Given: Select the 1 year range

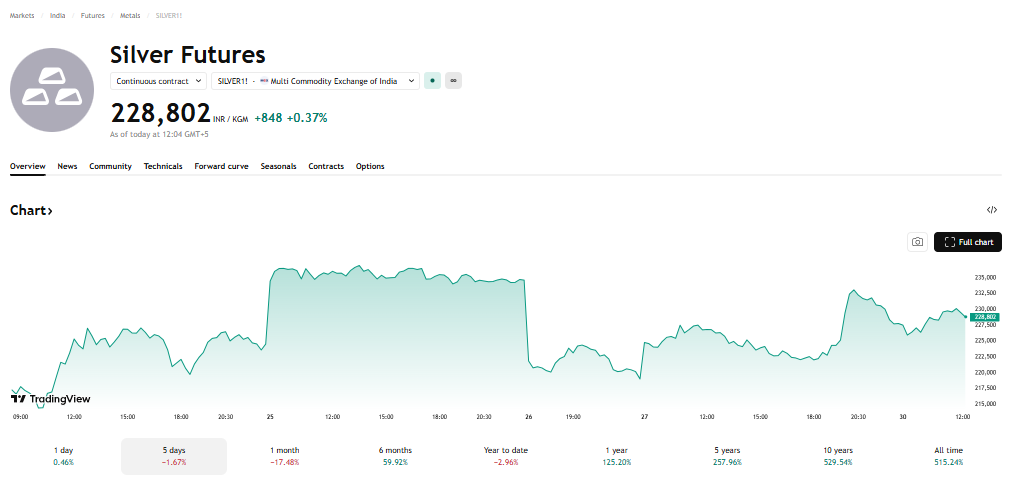Looking at the screenshot, I should [616, 456].
